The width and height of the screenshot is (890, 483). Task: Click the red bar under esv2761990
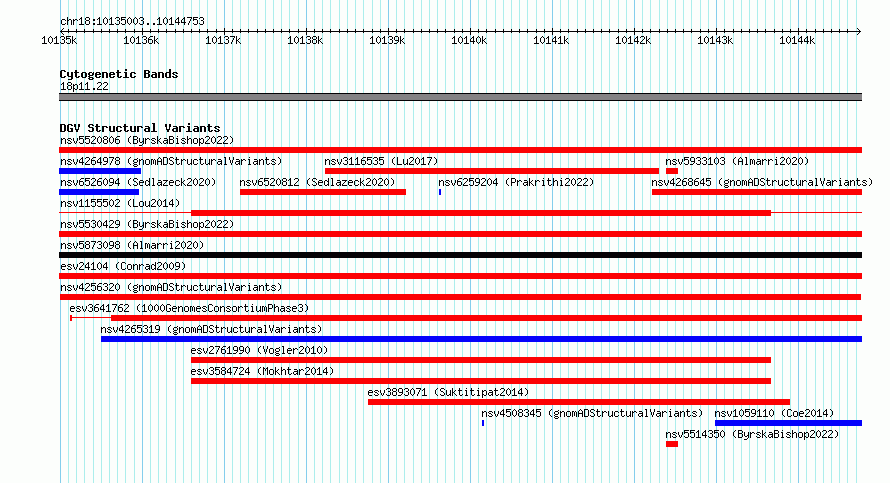pos(481,360)
